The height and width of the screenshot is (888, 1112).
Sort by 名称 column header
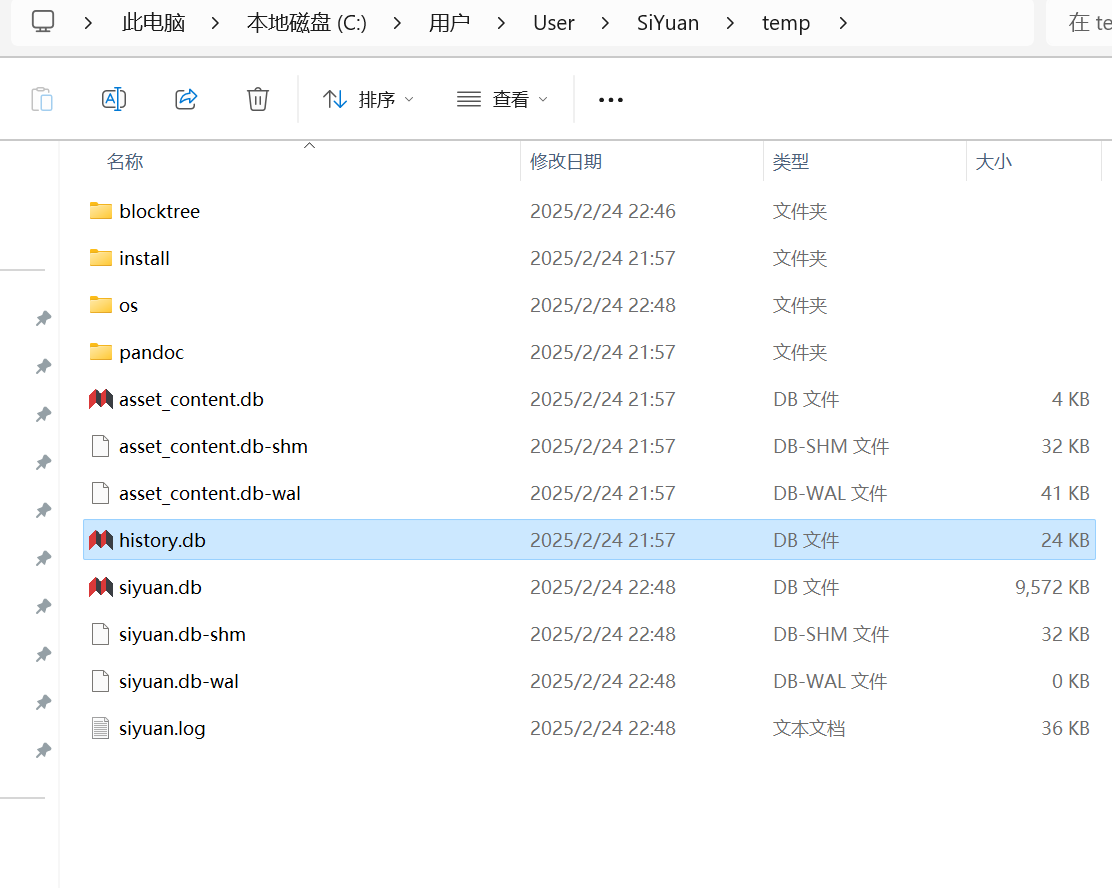(125, 162)
